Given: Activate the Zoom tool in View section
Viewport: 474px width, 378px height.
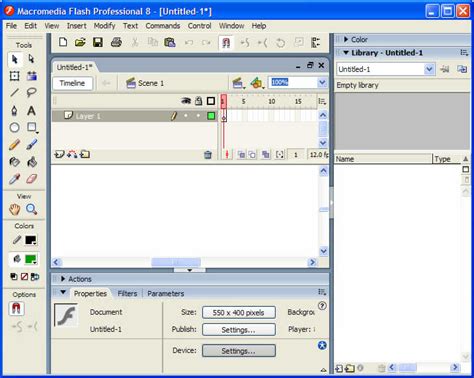Looking at the screenshot, I should pyautogui.click(x=32, y=209).
